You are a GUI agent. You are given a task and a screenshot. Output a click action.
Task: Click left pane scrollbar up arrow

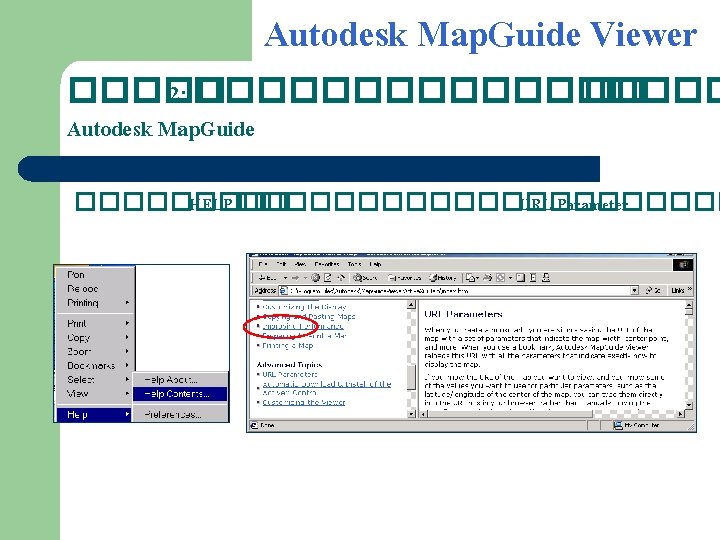[x=411, y=305]
